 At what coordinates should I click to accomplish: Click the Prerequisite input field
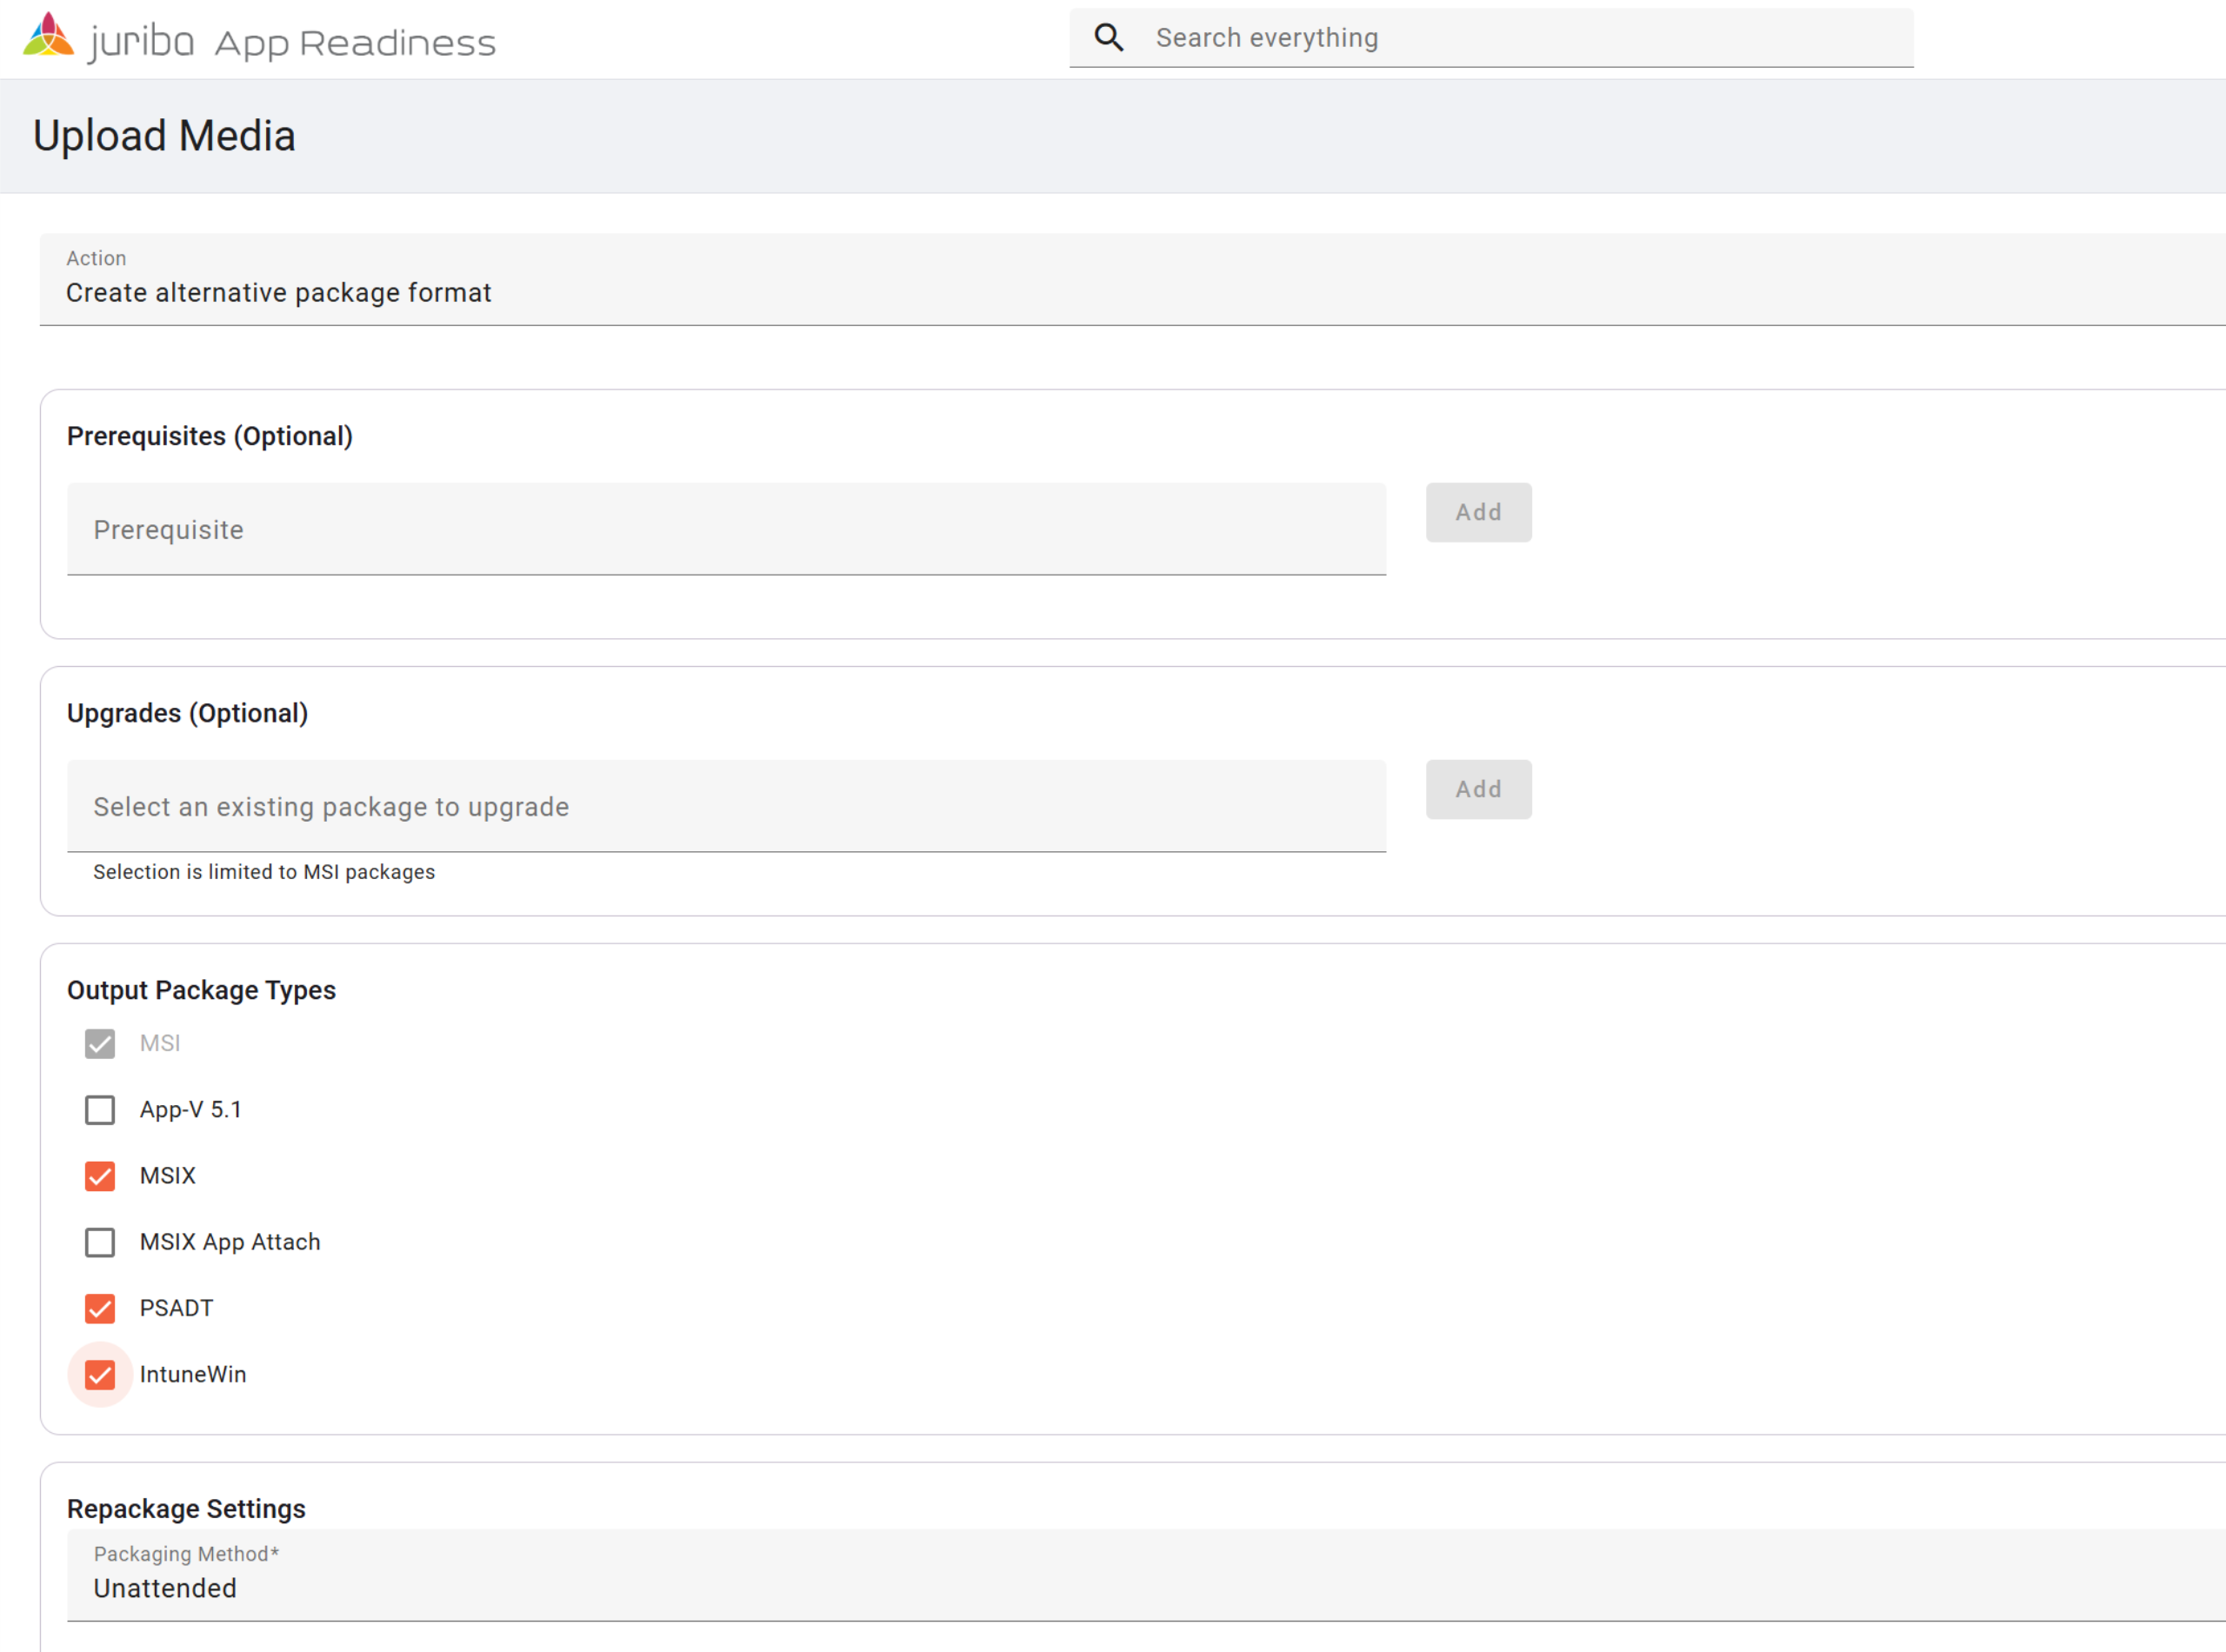(726, 529)
